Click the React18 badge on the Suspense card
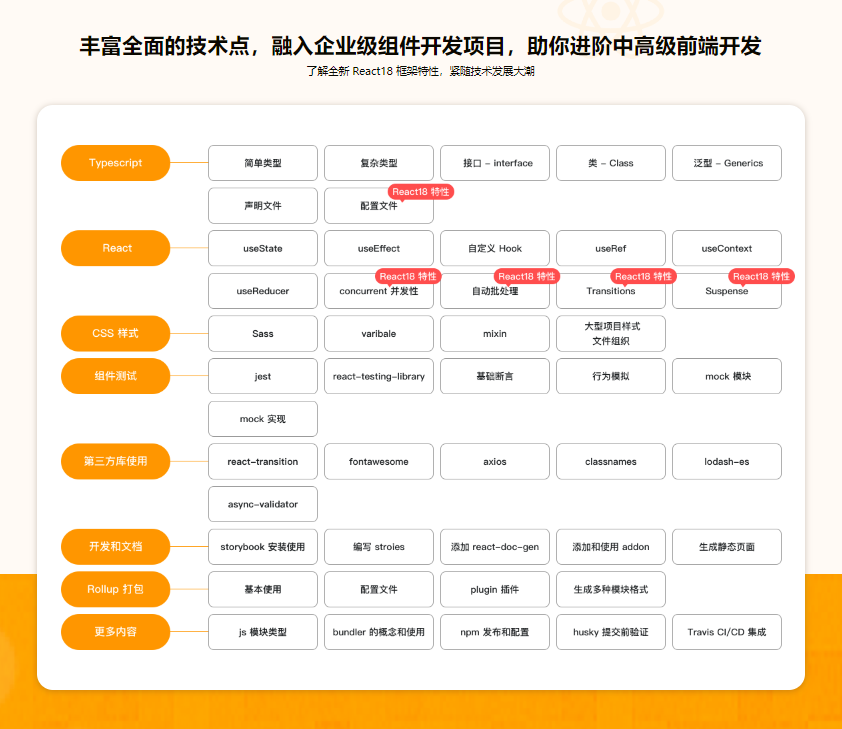Image resolution: width=842 pixels, height=729 pixels. click(760, 277)
